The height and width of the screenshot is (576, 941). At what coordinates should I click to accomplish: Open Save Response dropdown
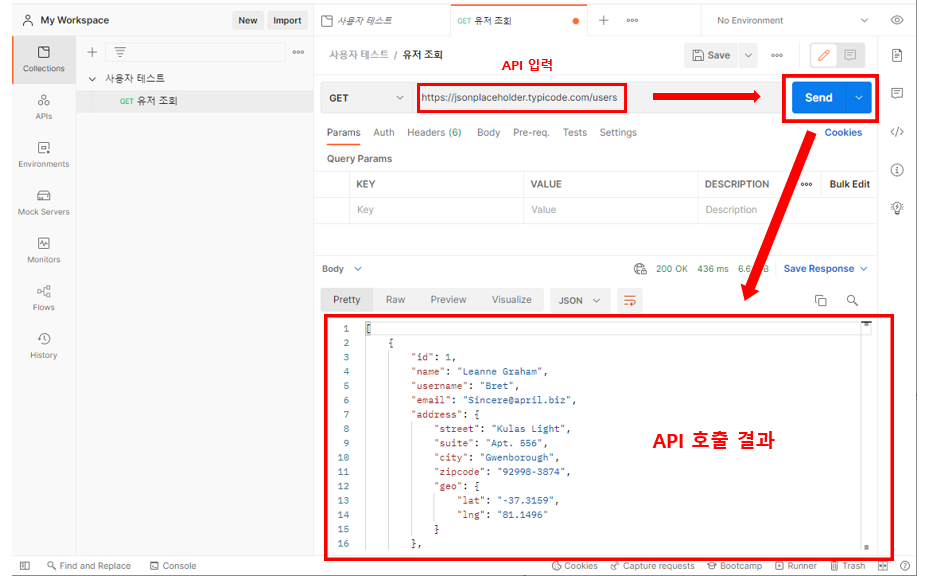[826, 269]
